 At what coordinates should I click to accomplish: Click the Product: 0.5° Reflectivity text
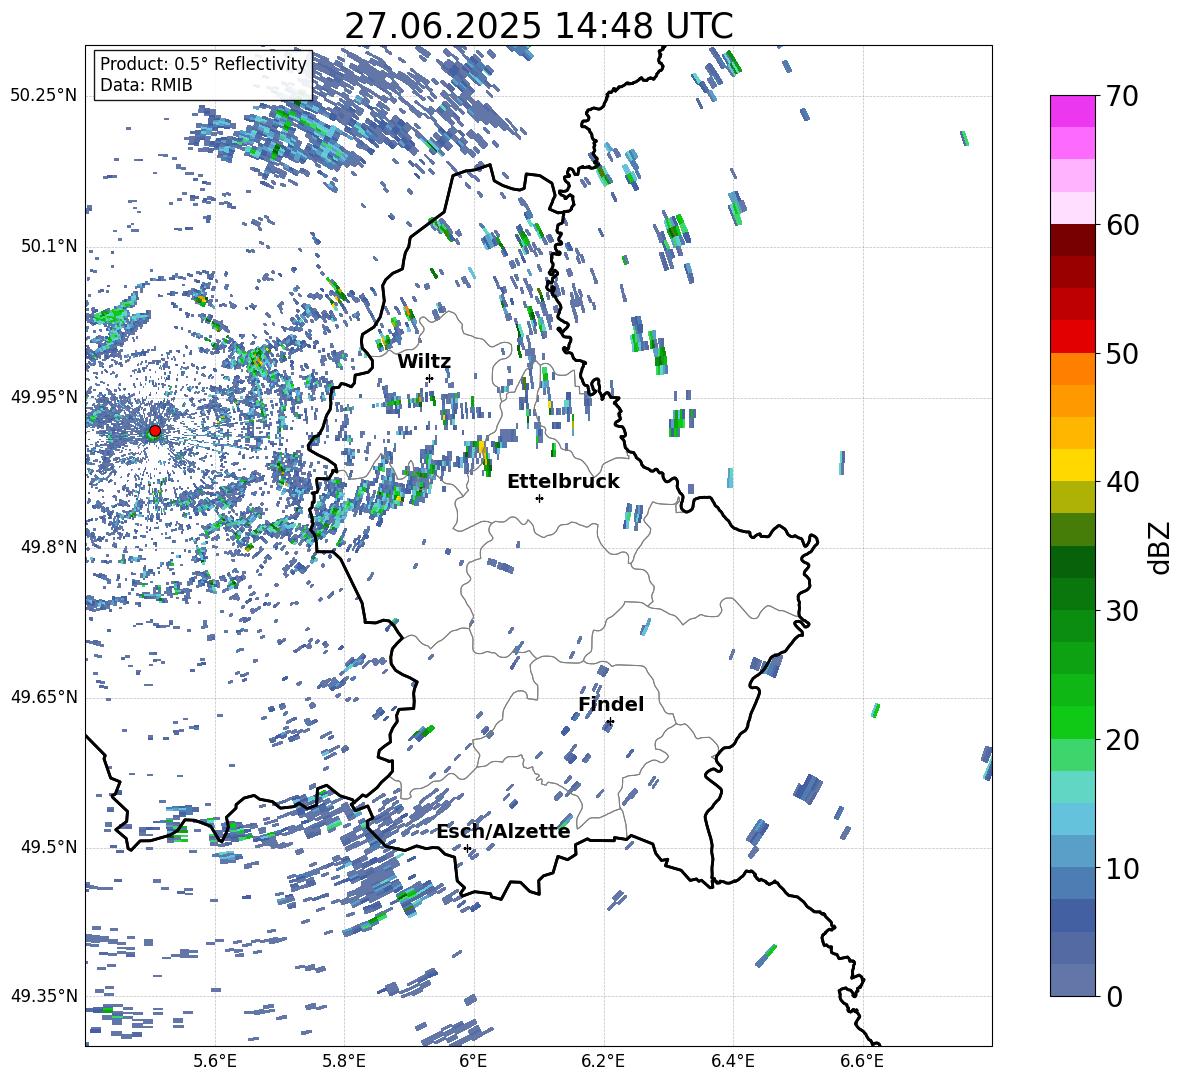[x=203, y=63]
